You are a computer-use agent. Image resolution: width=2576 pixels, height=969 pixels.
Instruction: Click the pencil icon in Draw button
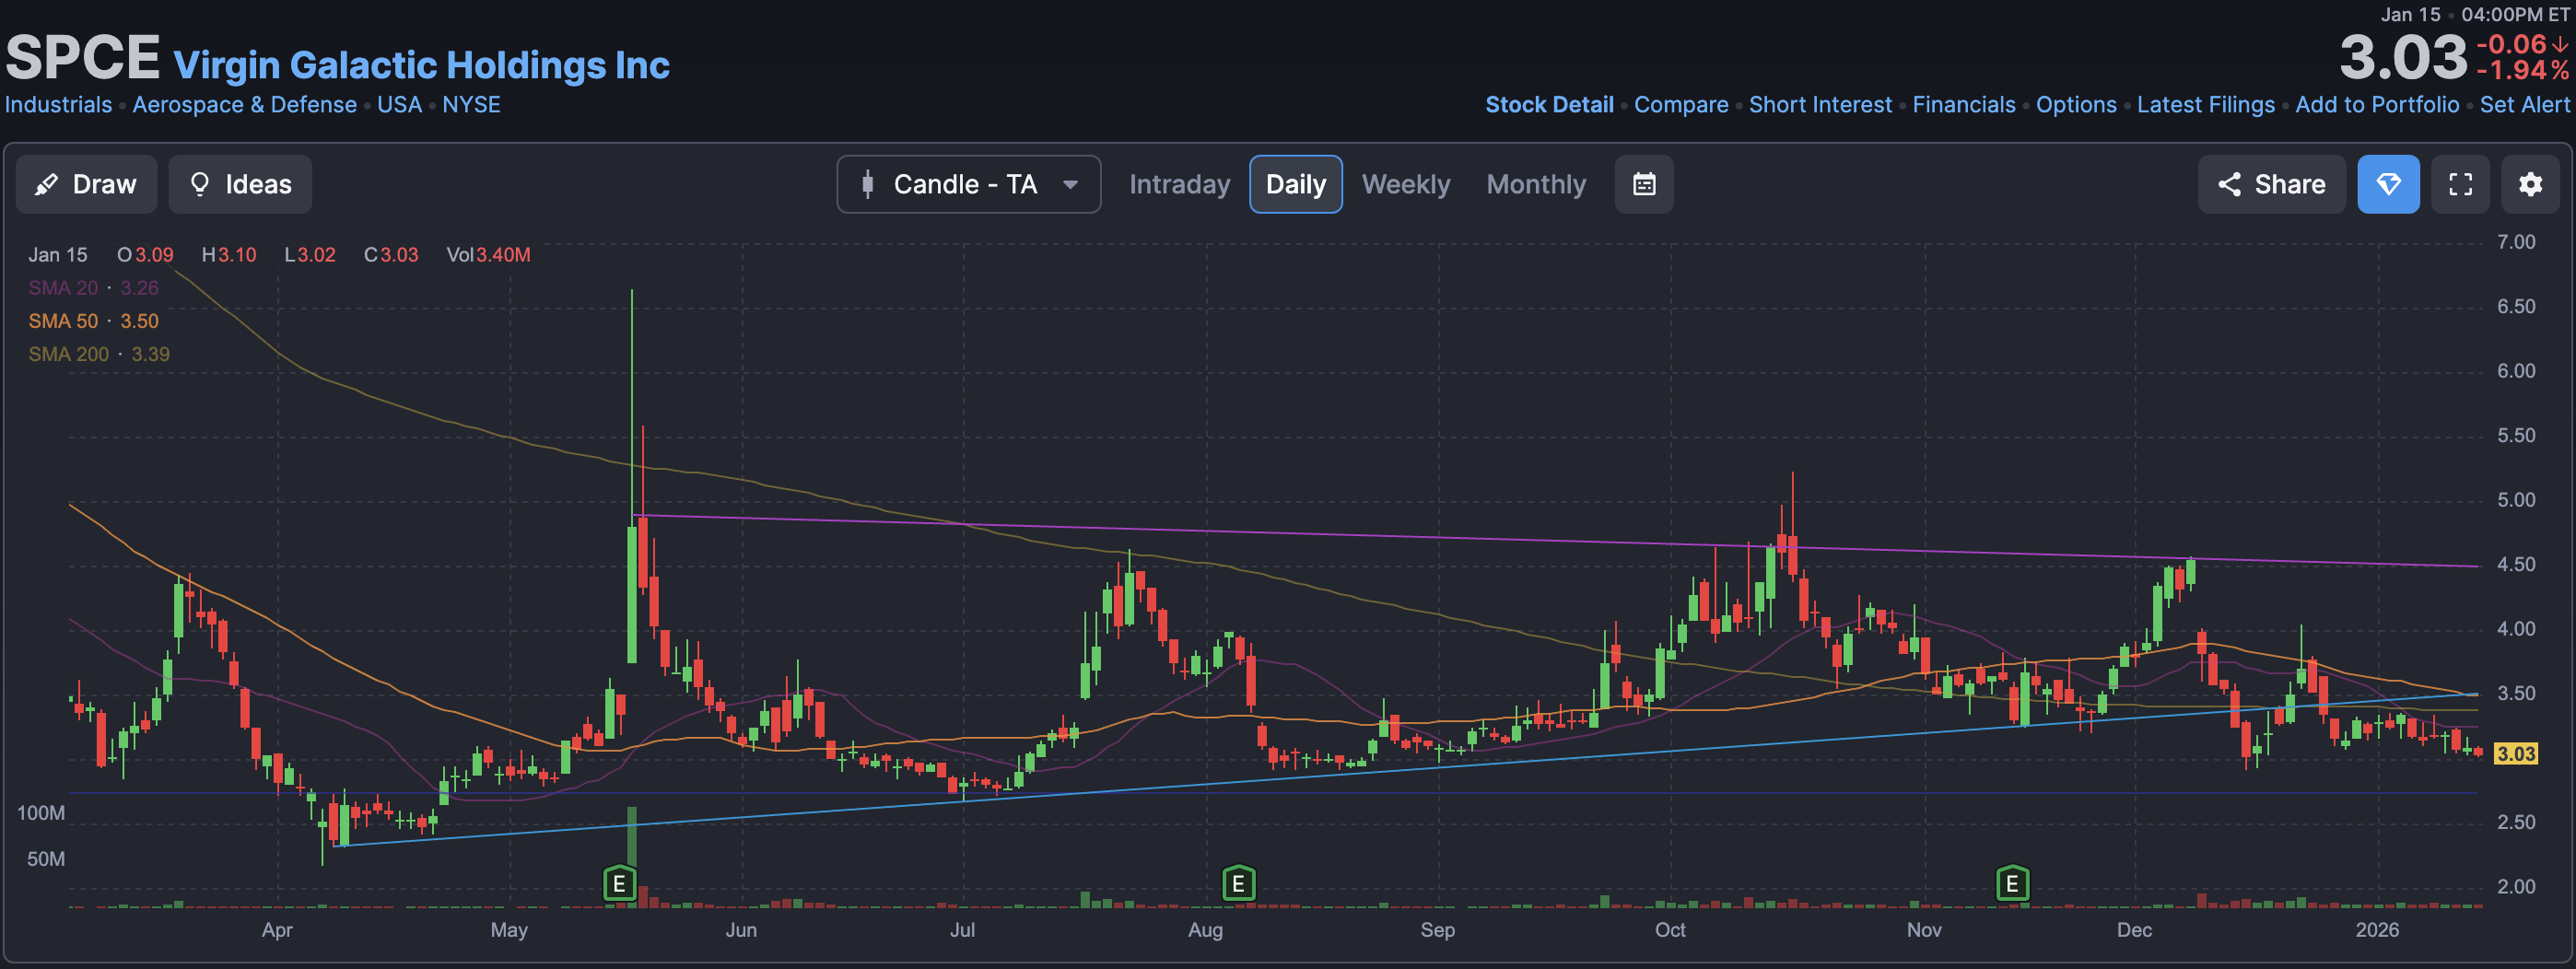(46, 184)
